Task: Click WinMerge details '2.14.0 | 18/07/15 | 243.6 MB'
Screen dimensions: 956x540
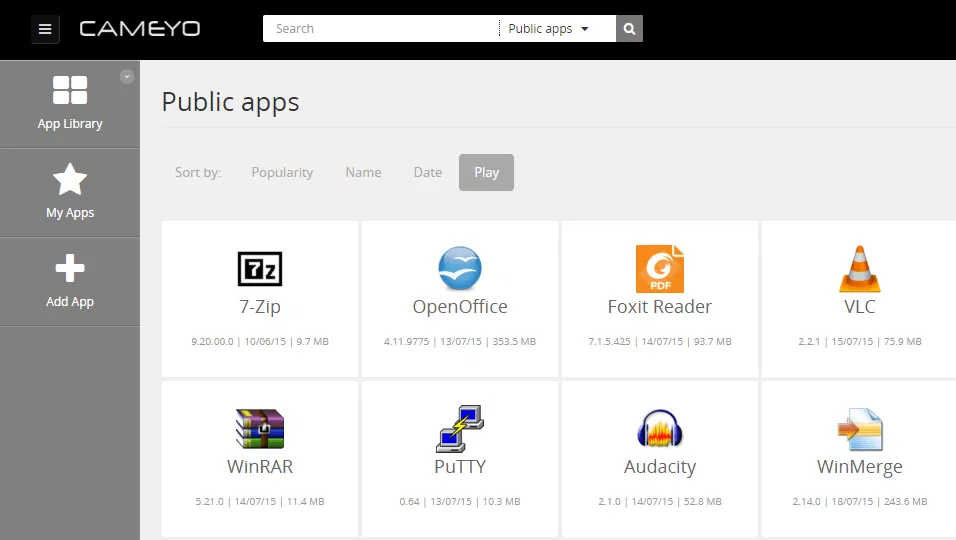Action: [860, 502]
